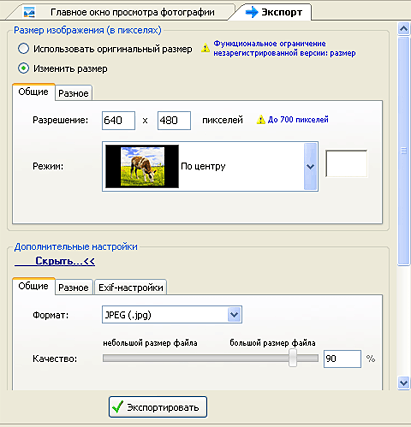This screenshot has width=411, height=427.
Task: Click scrollbar up arrow
Action: click(x=404, y=29)
